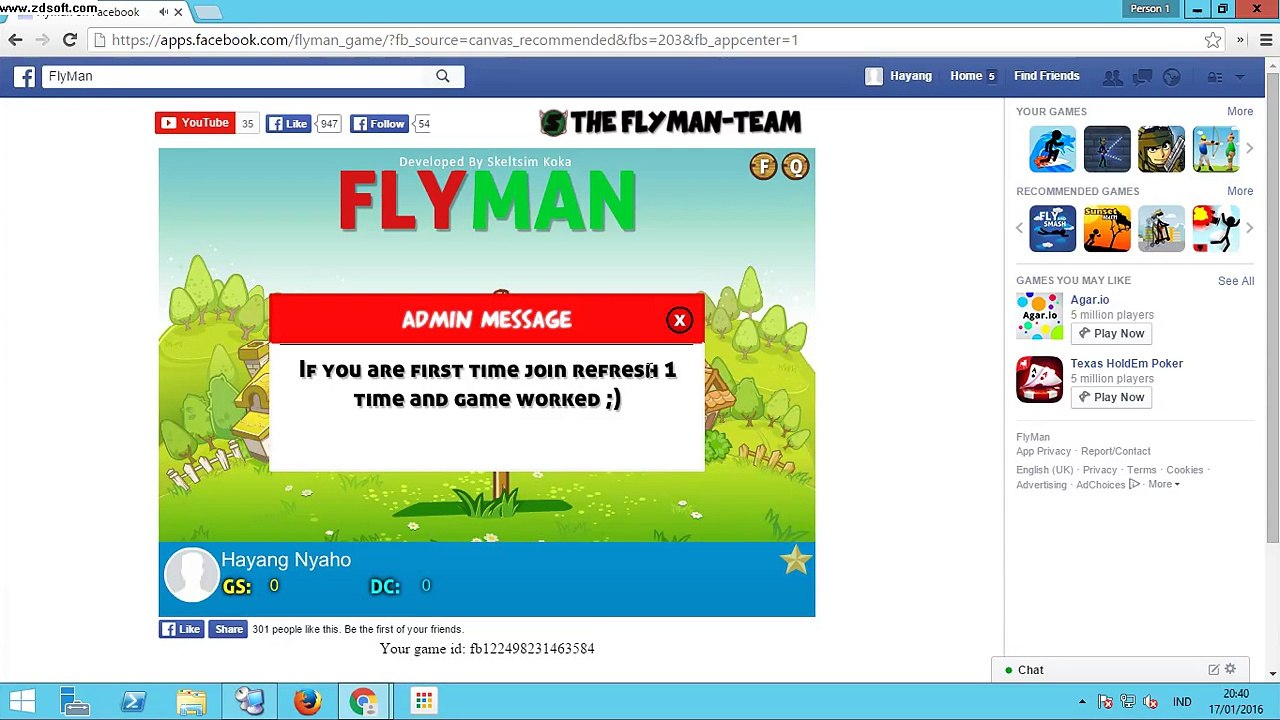1280x720 pixels.
Task: Bookmark this page with the star icon
Action: 1213,40
